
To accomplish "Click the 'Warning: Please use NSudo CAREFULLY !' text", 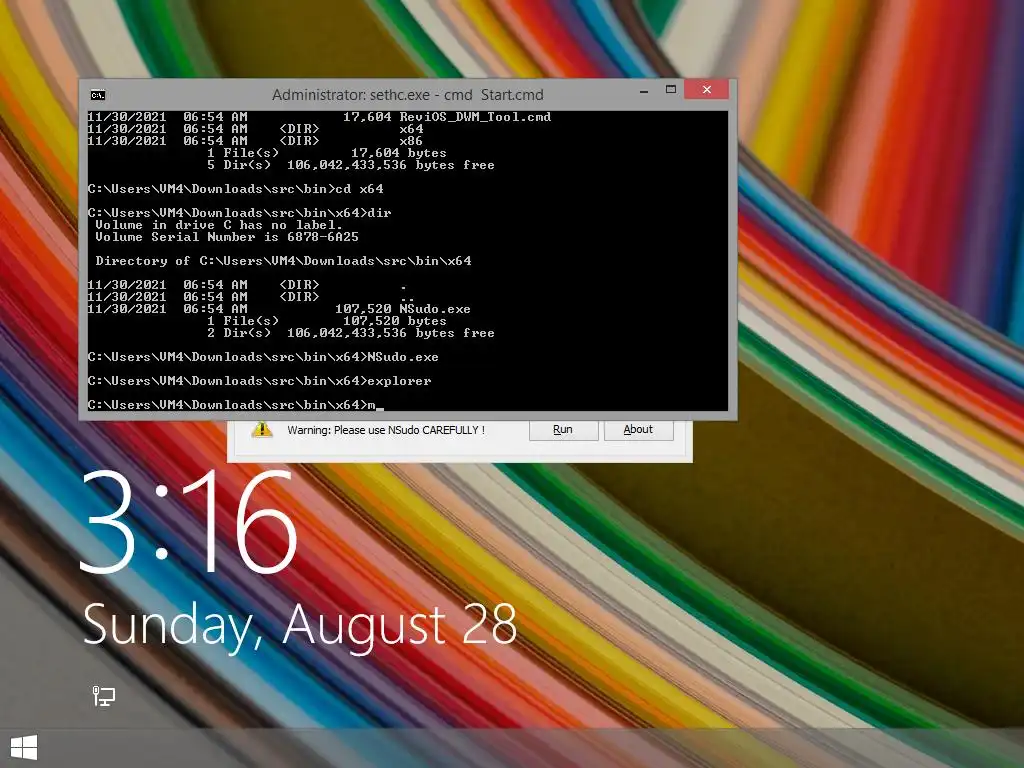I will pyautogui.click(x=386, y=430).
